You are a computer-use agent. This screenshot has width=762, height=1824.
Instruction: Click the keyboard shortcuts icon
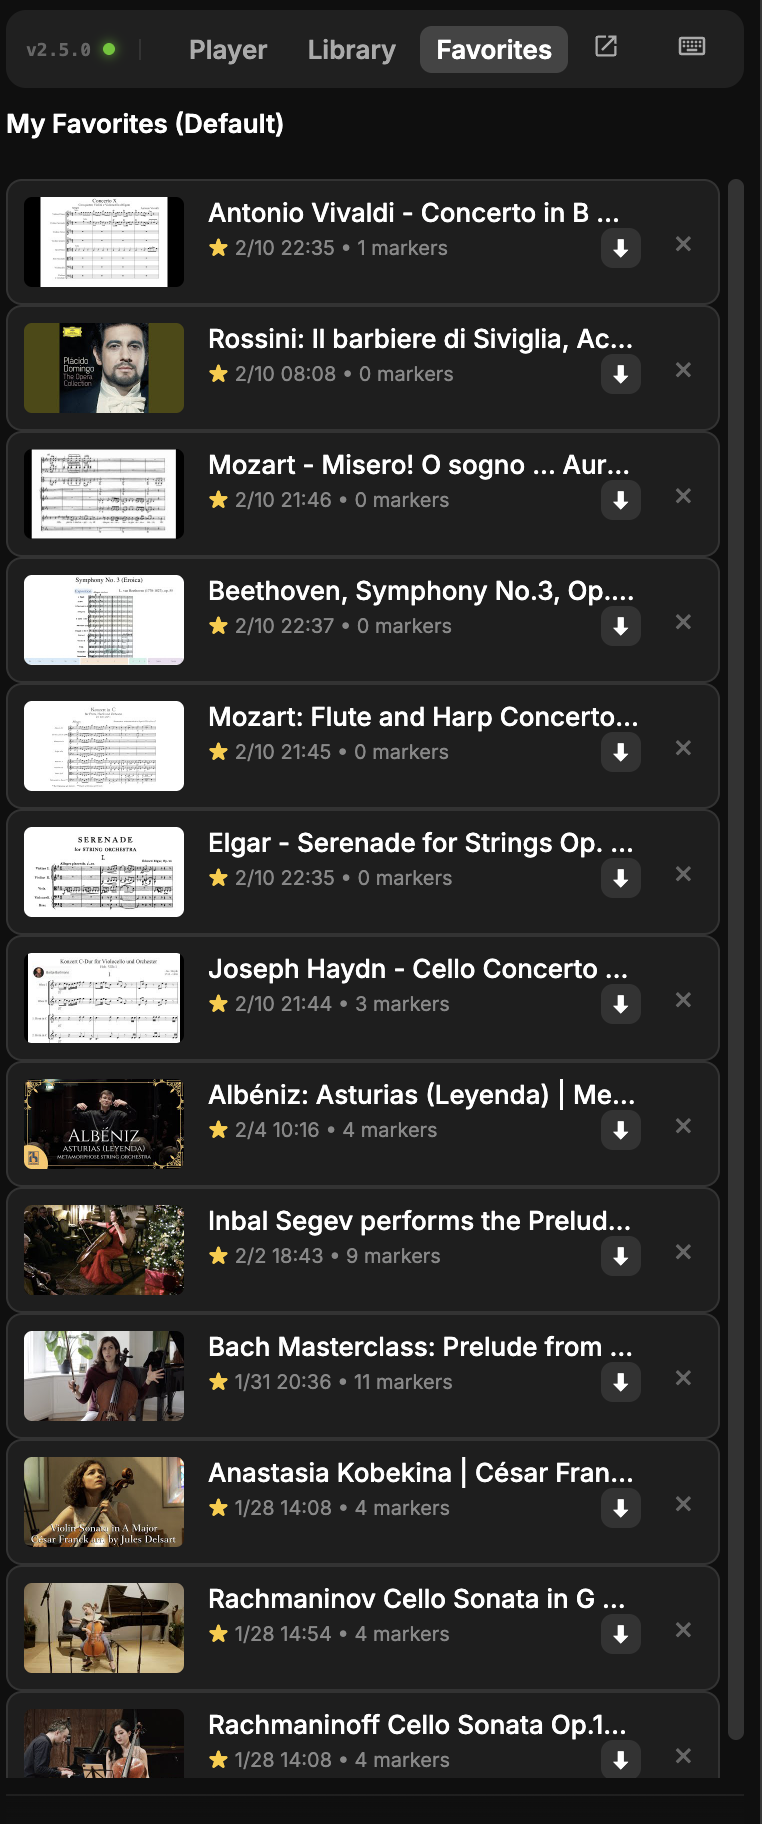pos(691,46)
